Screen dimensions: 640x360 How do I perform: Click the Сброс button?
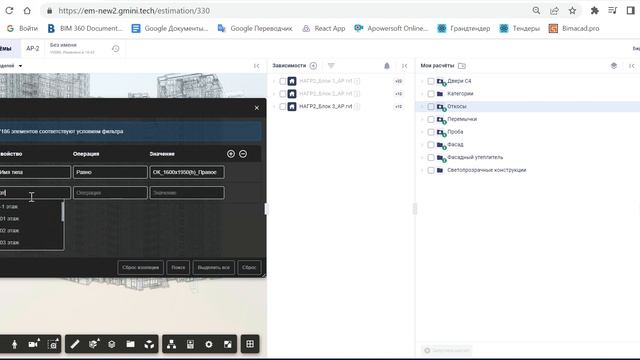pos(249,268)
